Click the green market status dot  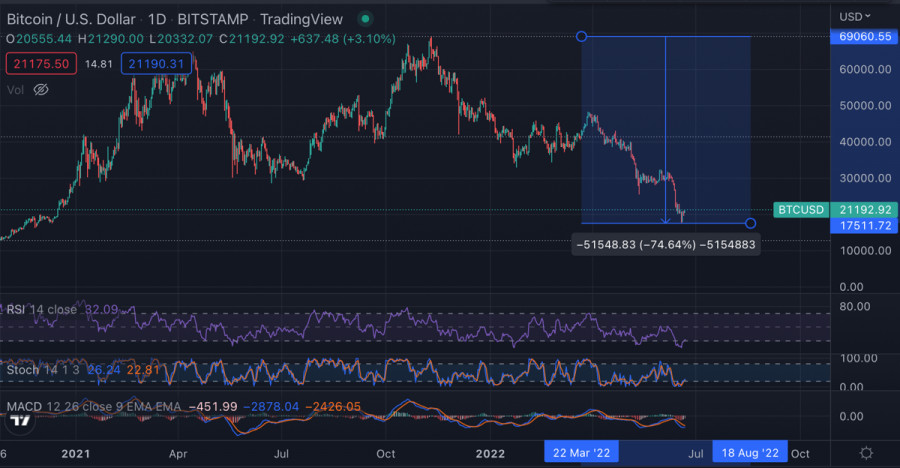coord(365,19)
